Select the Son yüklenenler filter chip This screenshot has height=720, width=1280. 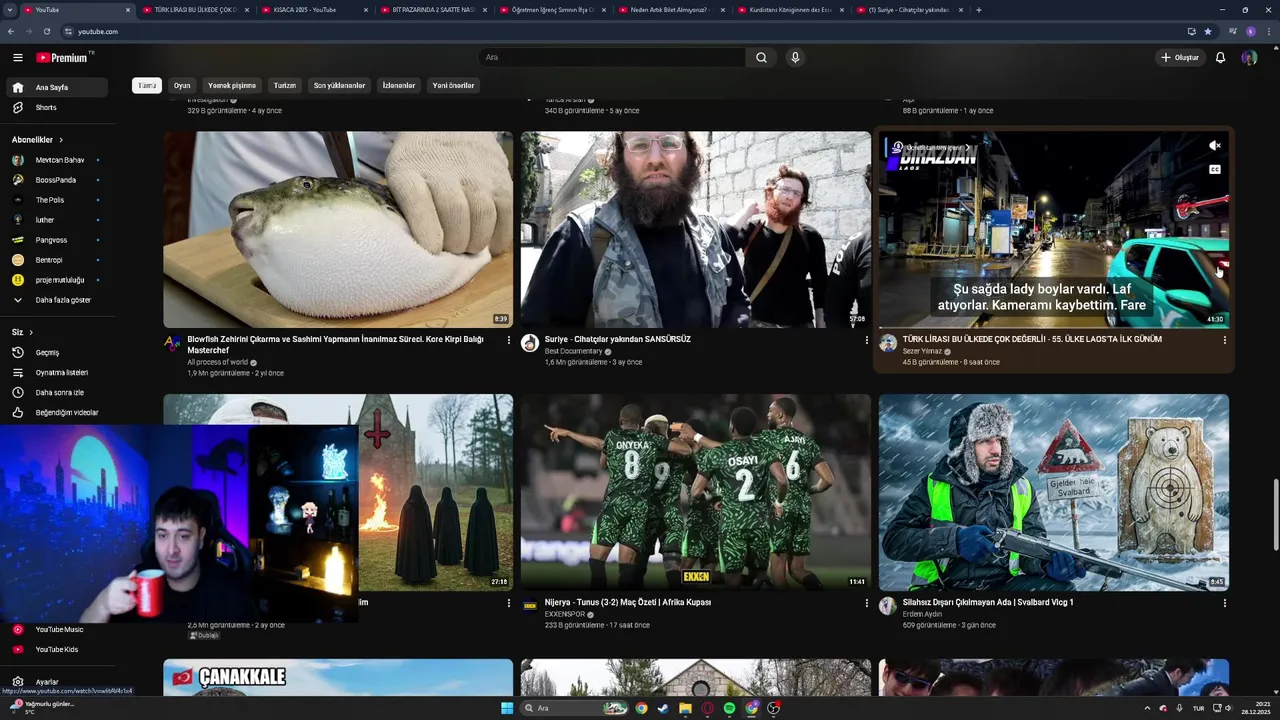pos(339,86)
